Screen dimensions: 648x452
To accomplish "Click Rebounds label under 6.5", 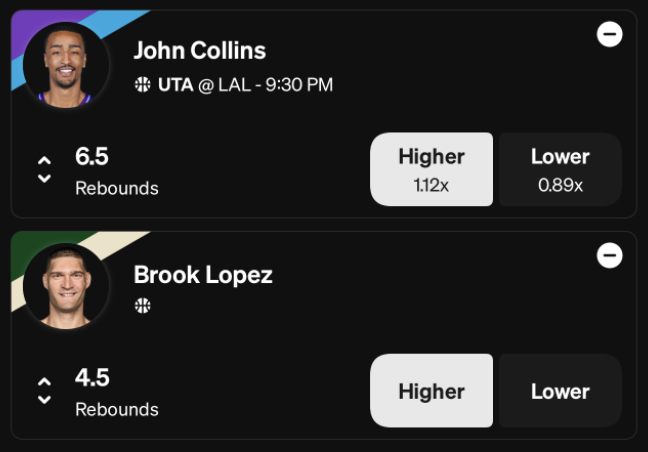I will tap(117, 188).
